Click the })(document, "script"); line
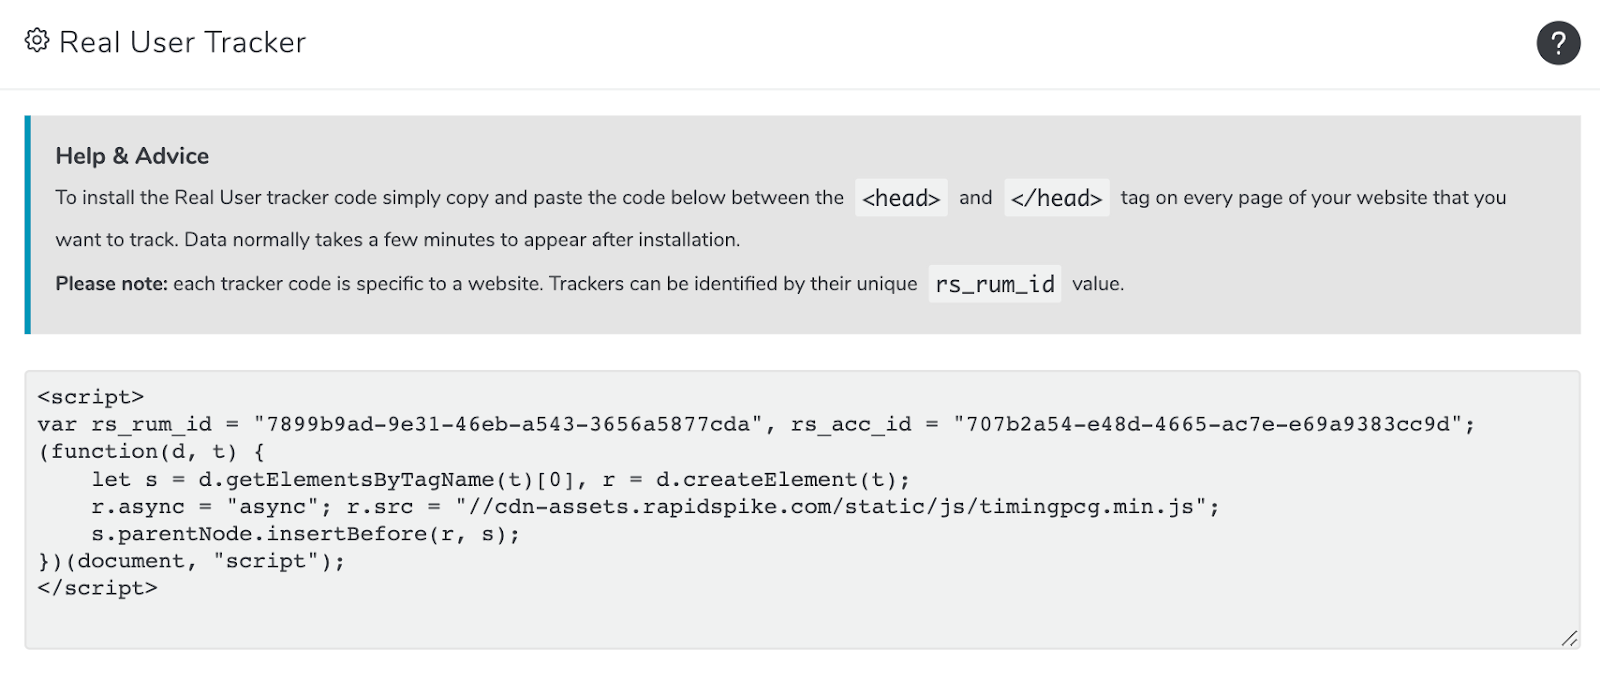Screen dimensions: 1600x678 click(x=192, y=561)
